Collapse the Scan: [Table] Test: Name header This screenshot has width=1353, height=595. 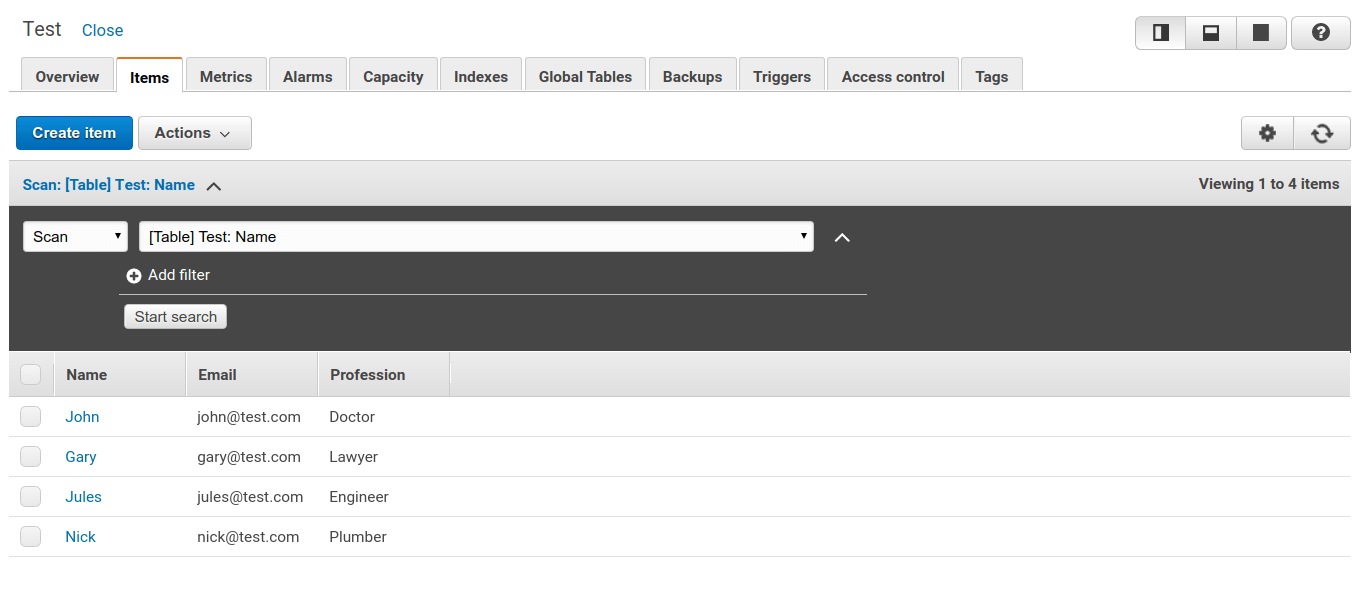(x=213, y=184)
